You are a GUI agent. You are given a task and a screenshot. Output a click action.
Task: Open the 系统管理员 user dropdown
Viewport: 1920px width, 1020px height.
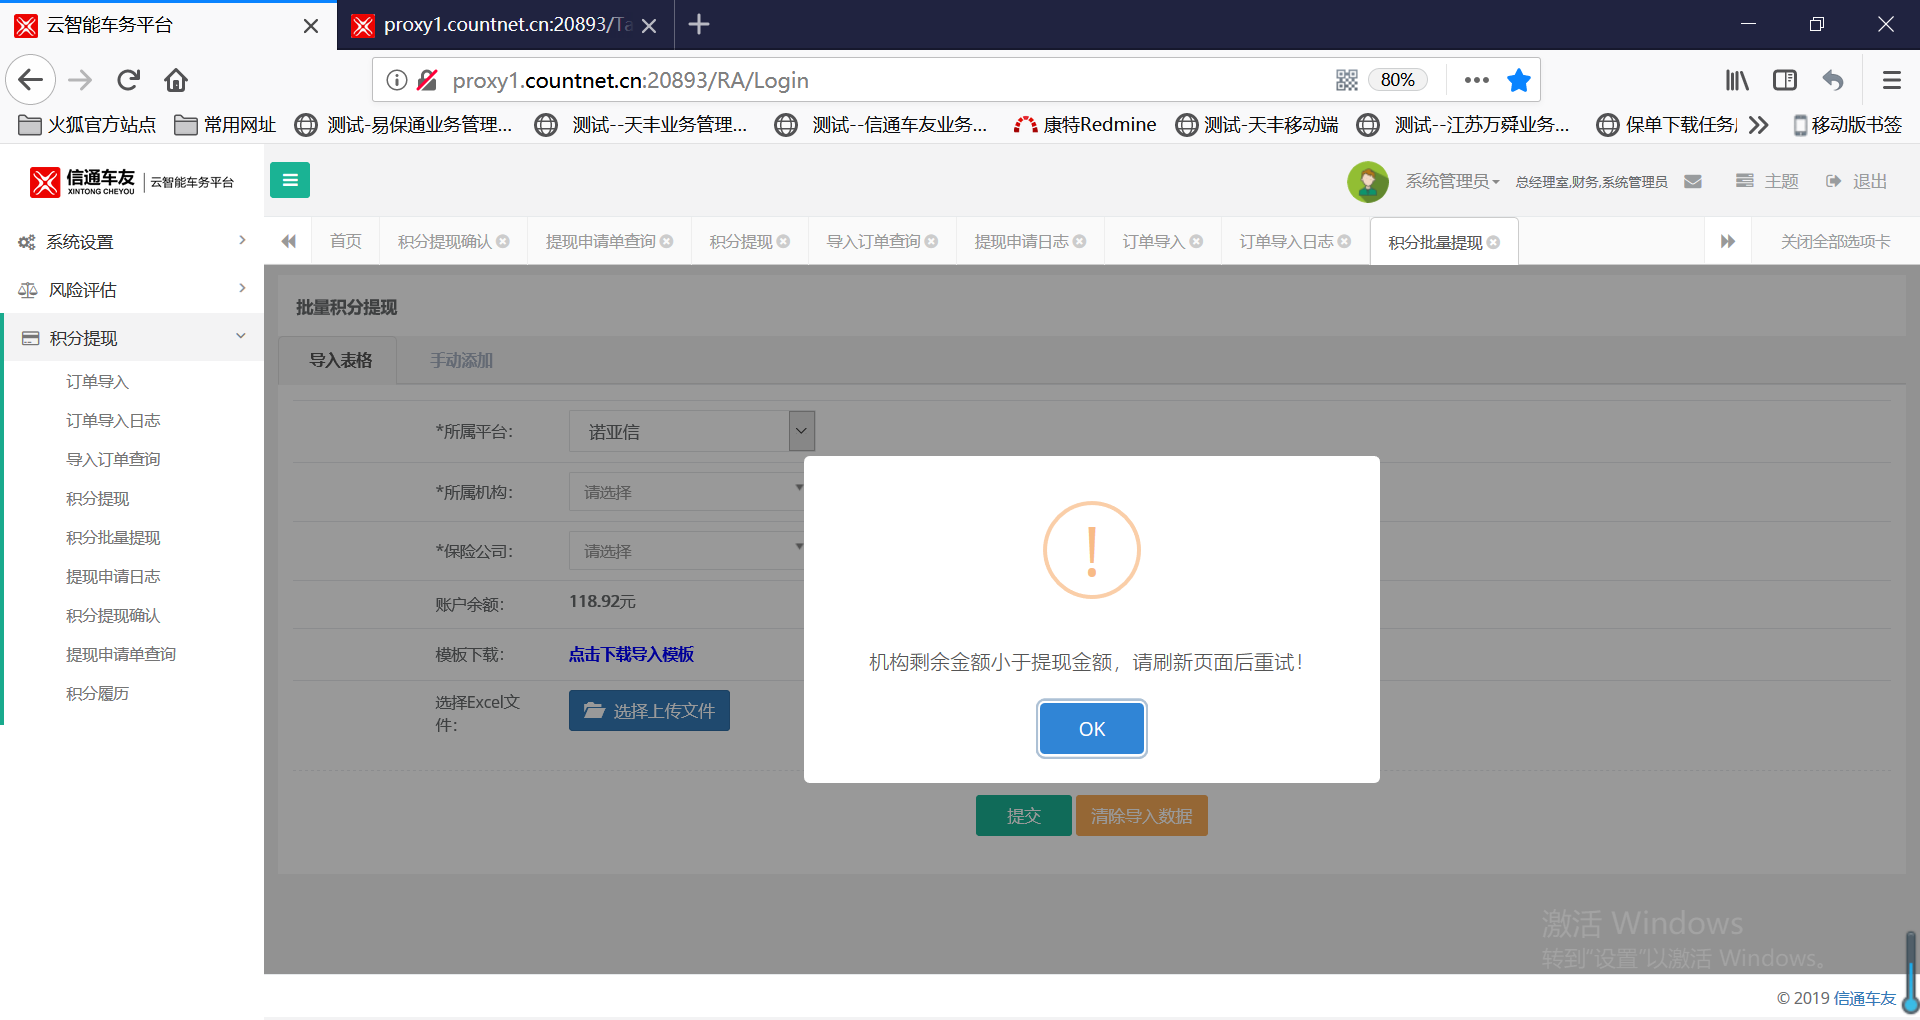(1452, 181)
